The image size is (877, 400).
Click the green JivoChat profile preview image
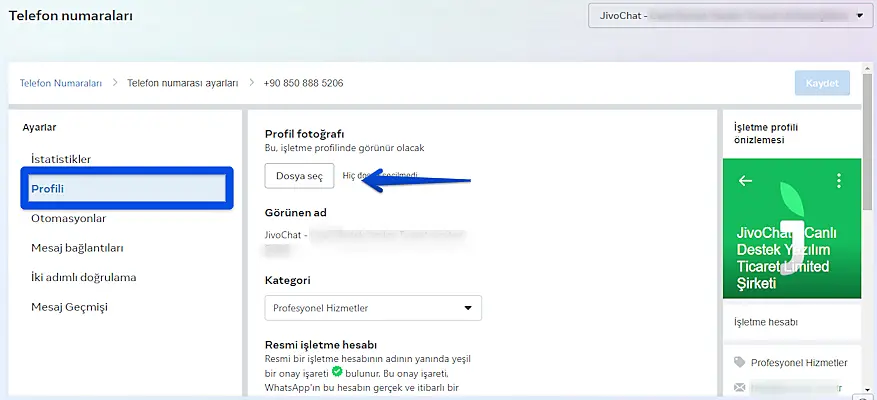[791, 228]
